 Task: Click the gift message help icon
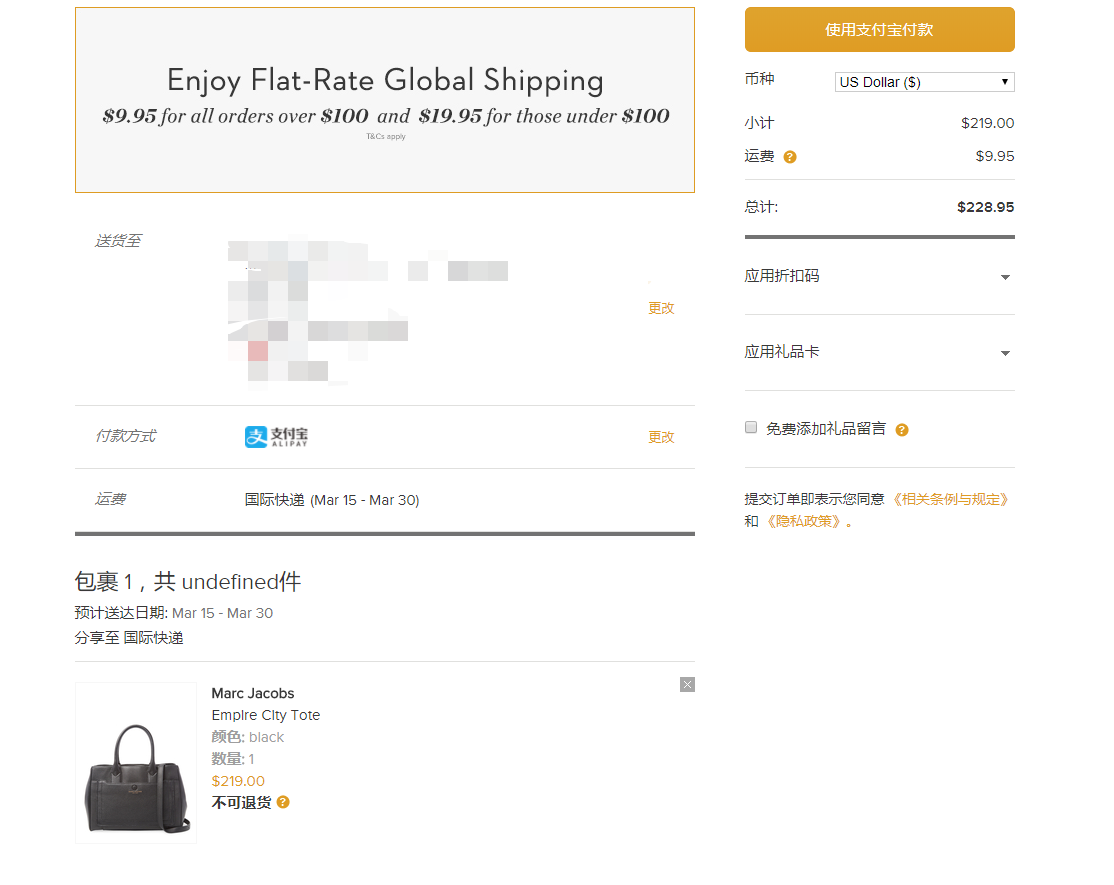point(902,430)
